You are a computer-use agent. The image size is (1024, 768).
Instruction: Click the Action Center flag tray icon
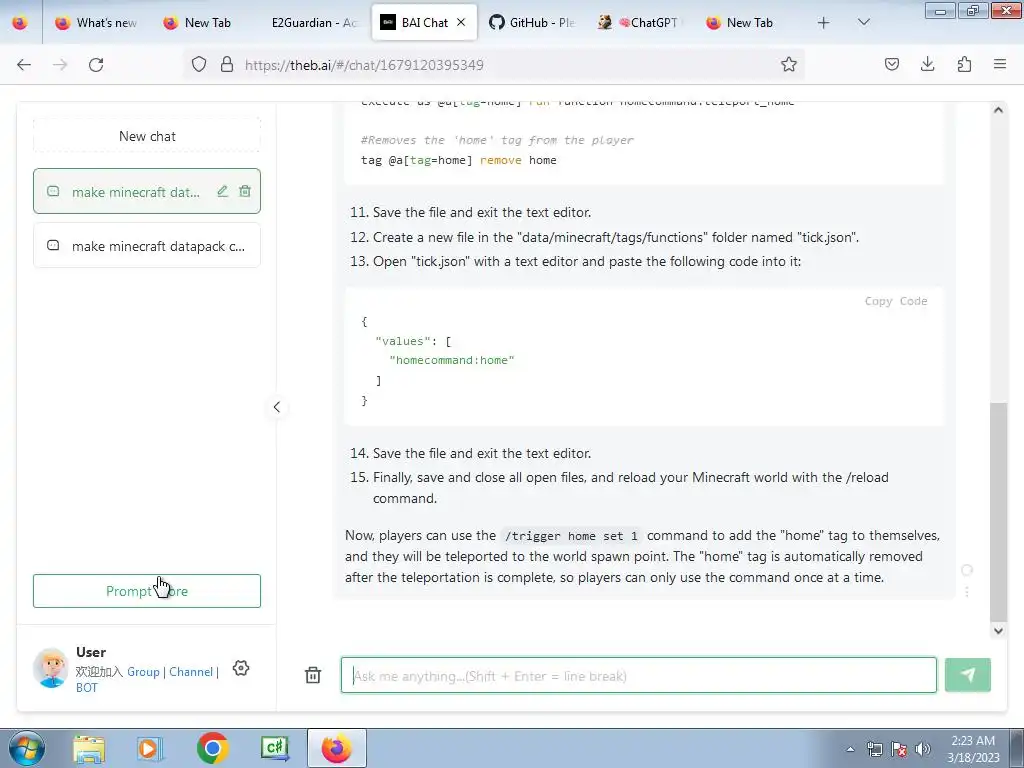899,749
